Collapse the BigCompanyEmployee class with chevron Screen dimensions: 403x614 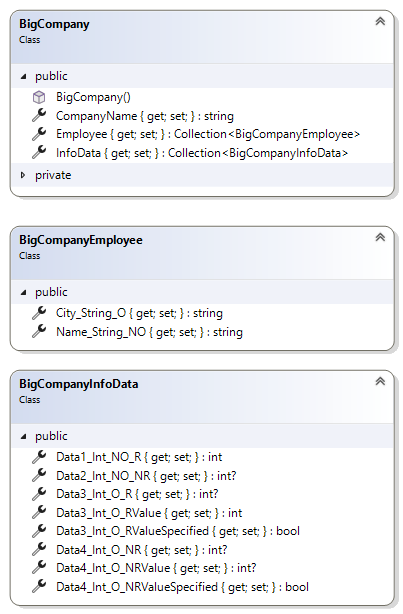point(380,237)
